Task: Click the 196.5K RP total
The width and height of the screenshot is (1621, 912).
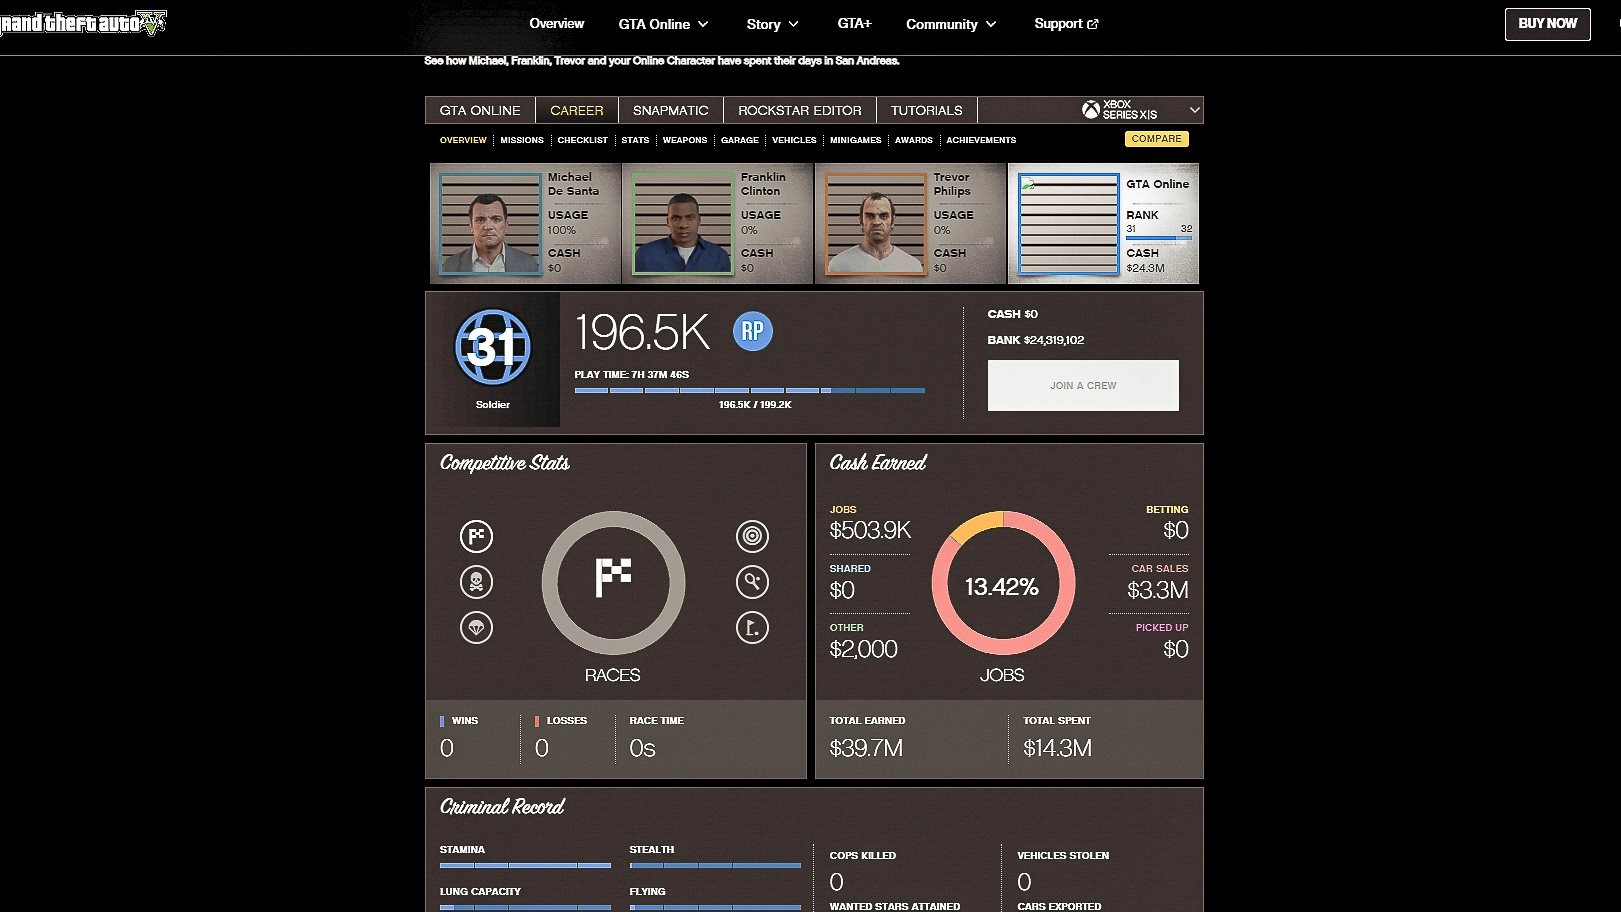Action: (x=642, y=332)
